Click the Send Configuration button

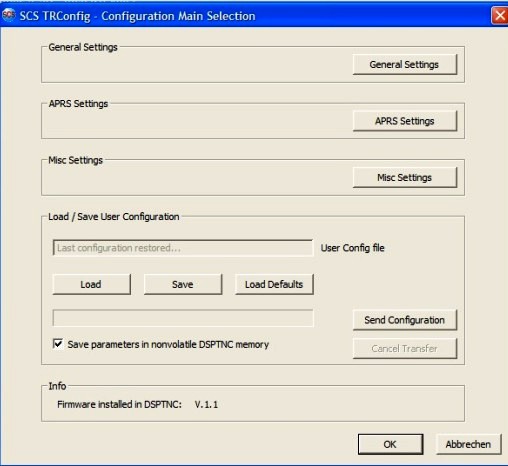coord(405,320)
